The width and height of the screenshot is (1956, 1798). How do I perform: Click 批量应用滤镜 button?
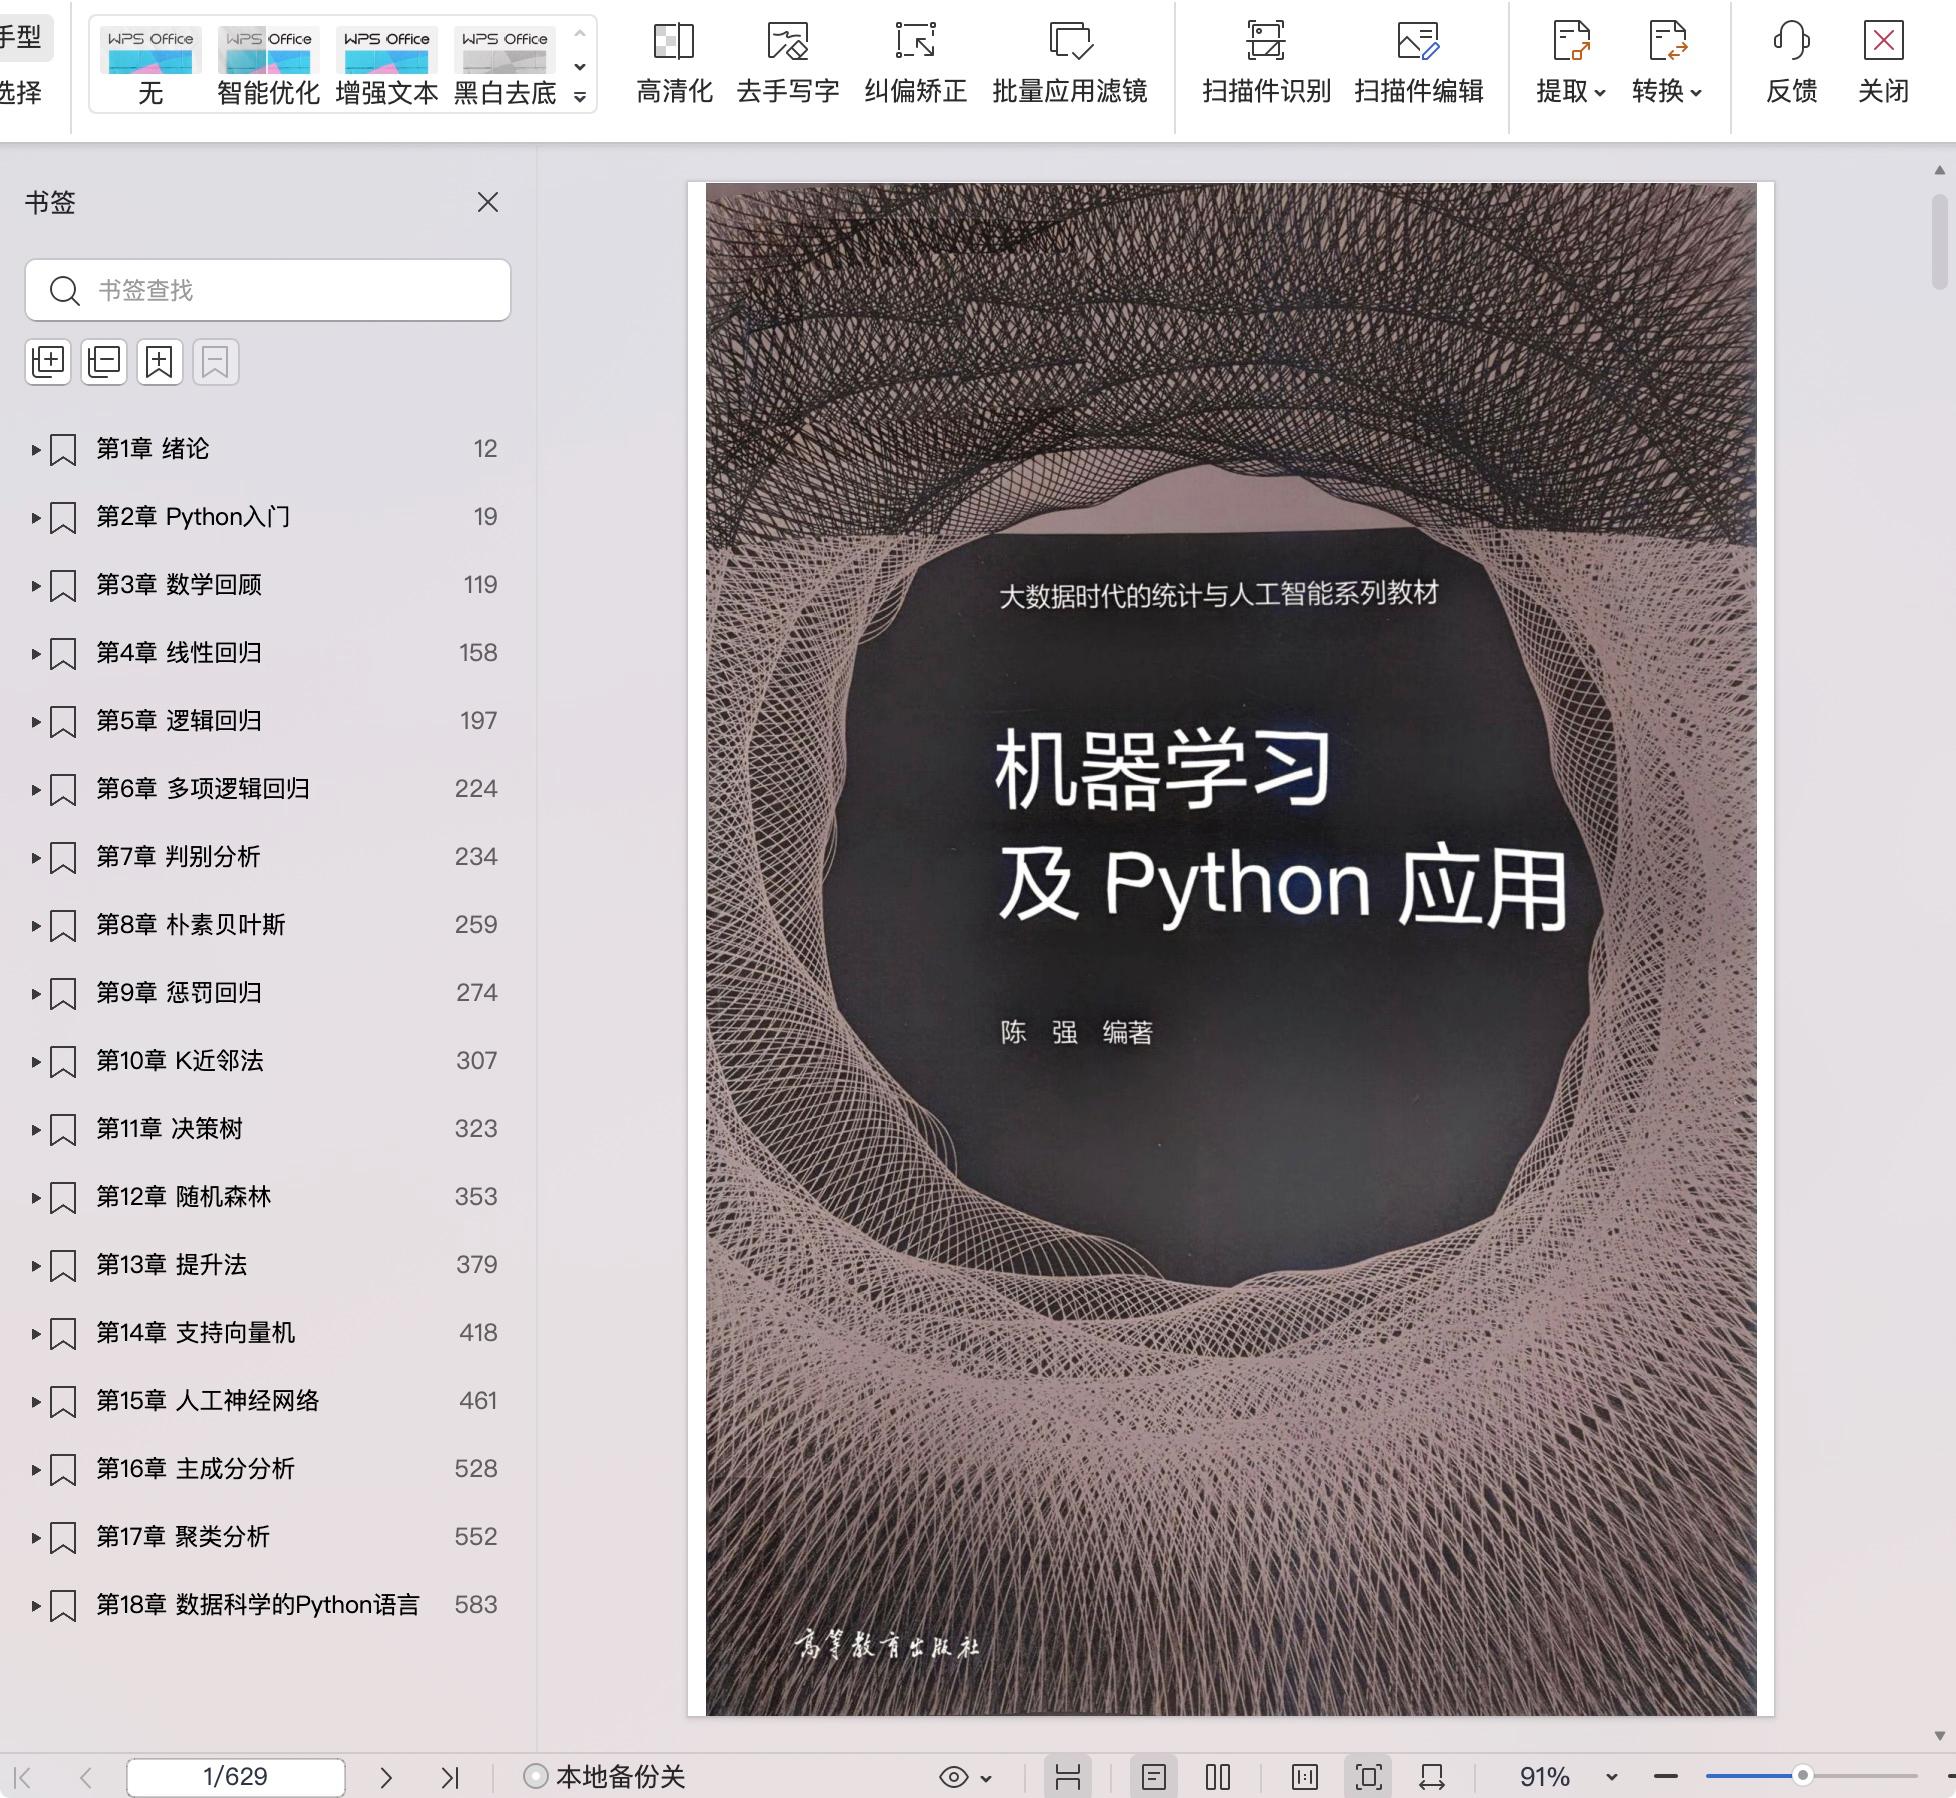pos(1069,64)
